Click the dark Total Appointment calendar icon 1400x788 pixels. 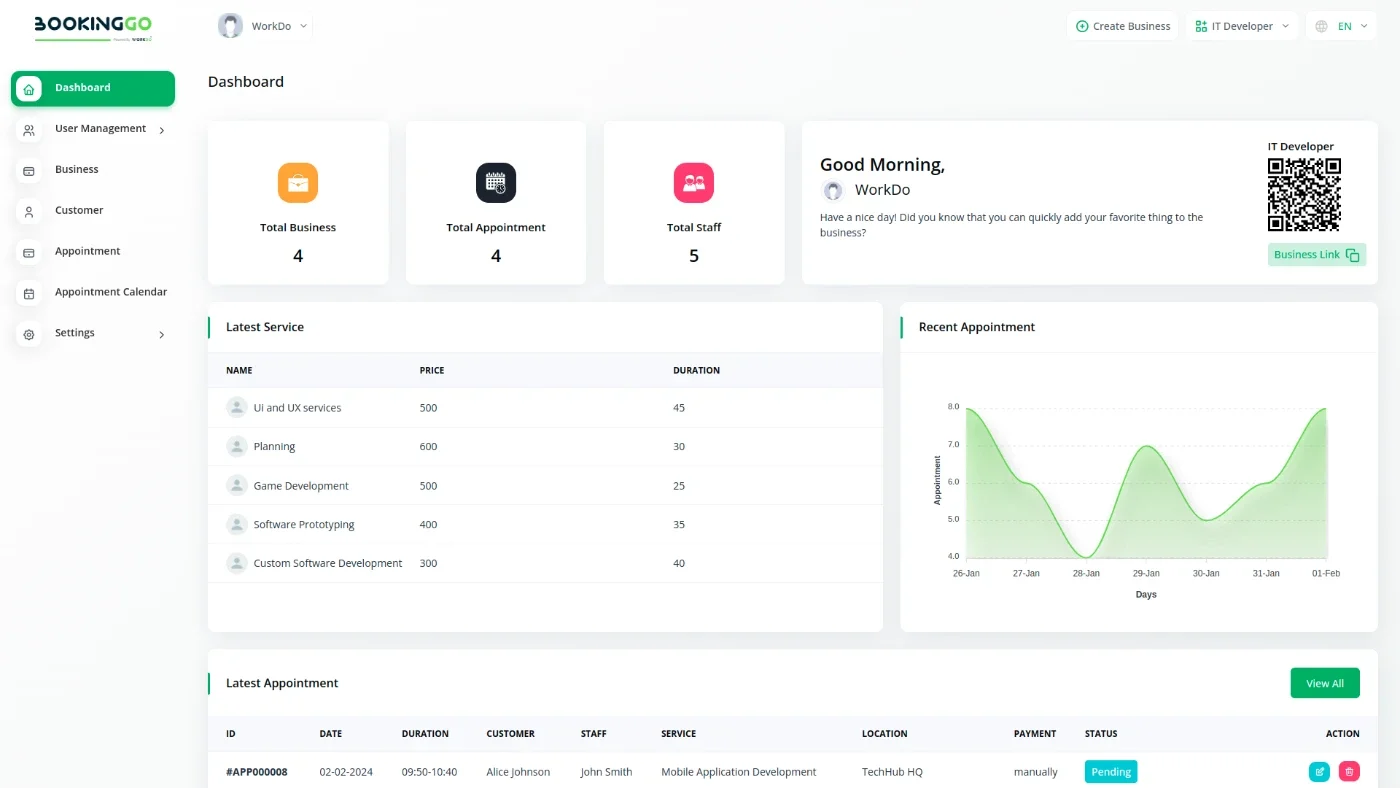click(496, 183)
